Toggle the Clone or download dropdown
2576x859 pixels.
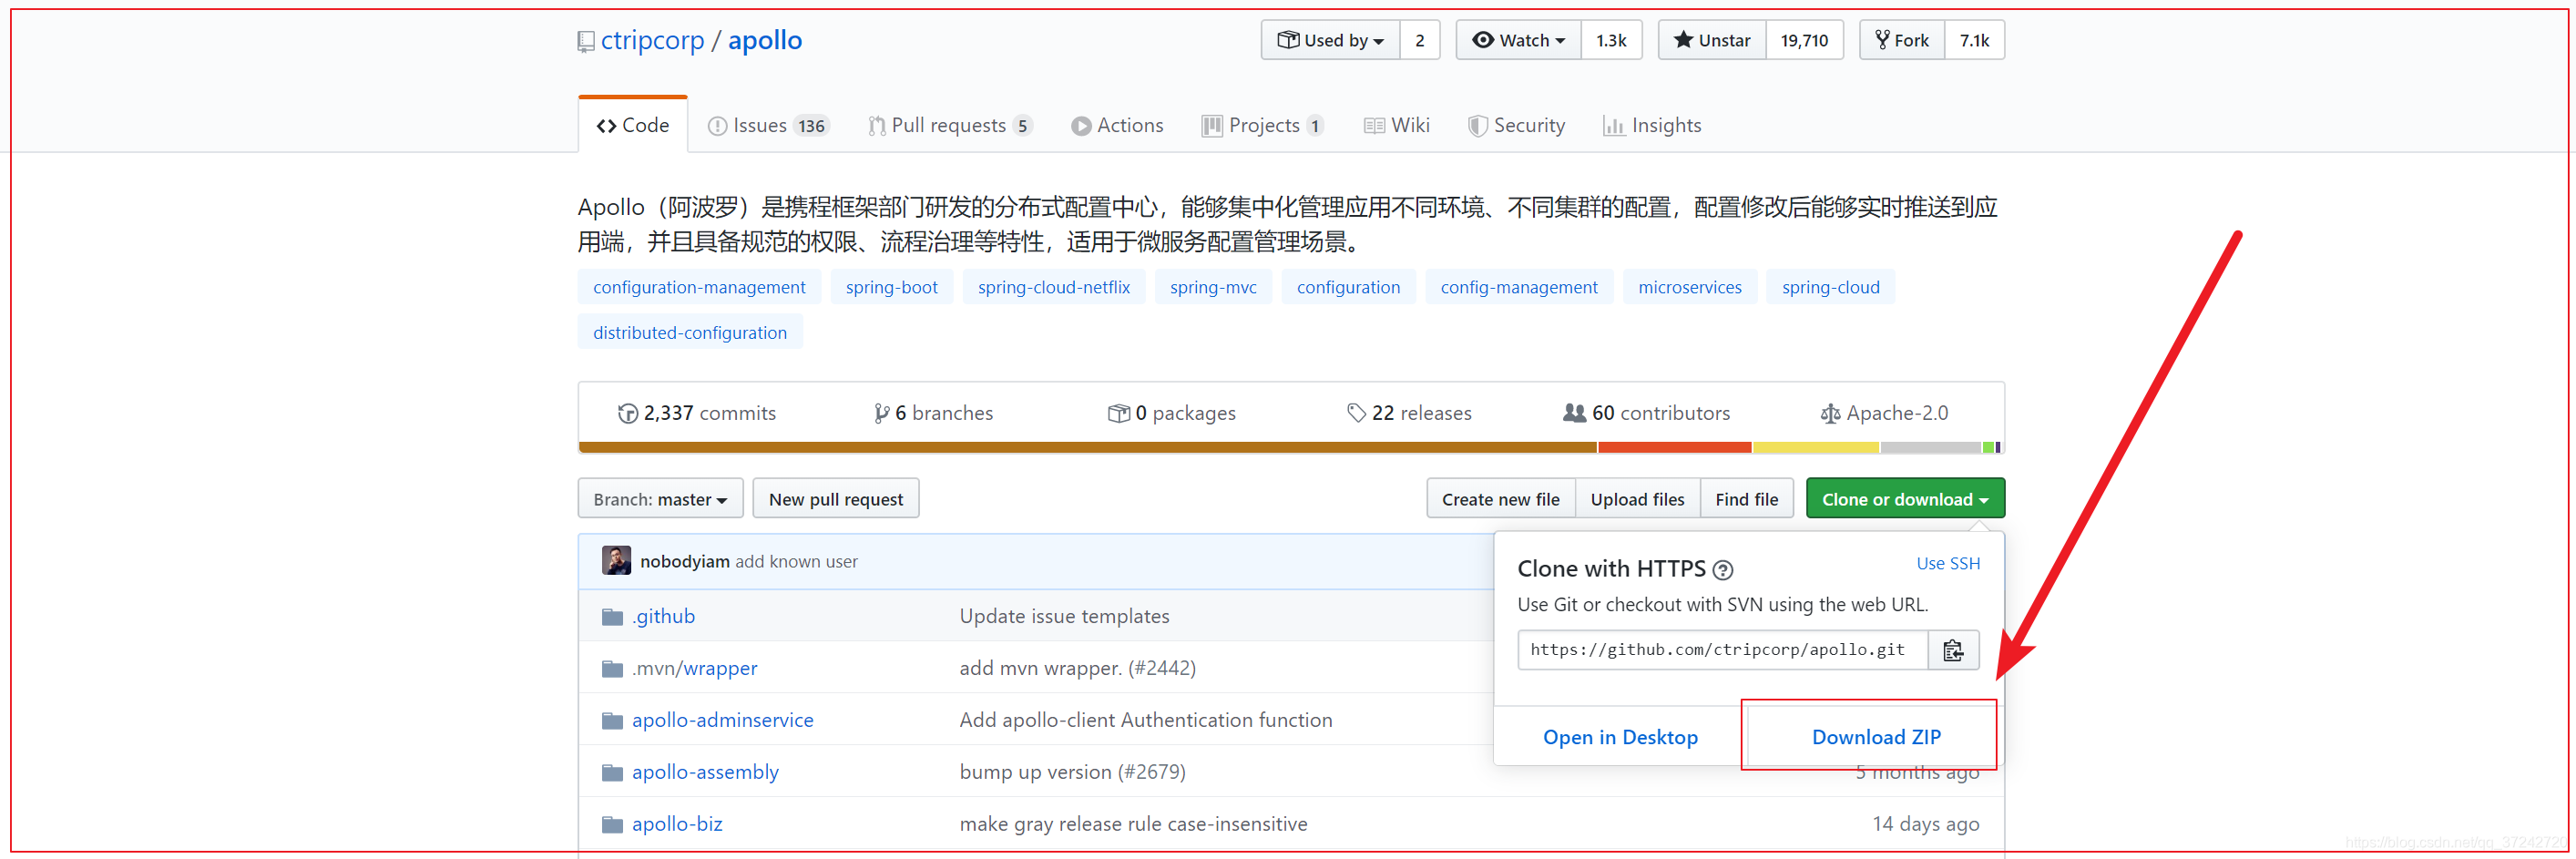pyautogui.click(x=1905, y=499)
